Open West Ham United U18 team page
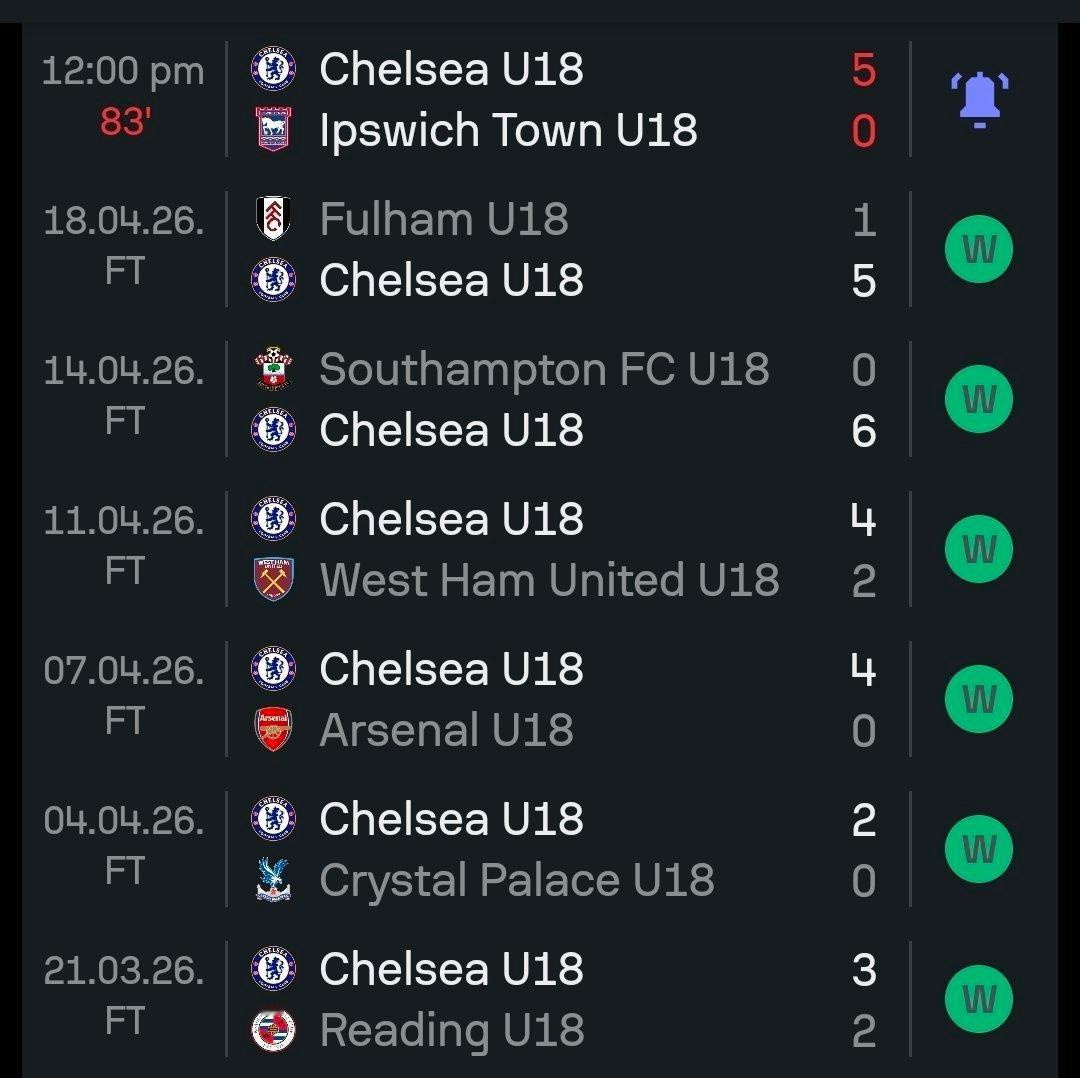Screen dimensions: 1080x1078 (549, 580)
